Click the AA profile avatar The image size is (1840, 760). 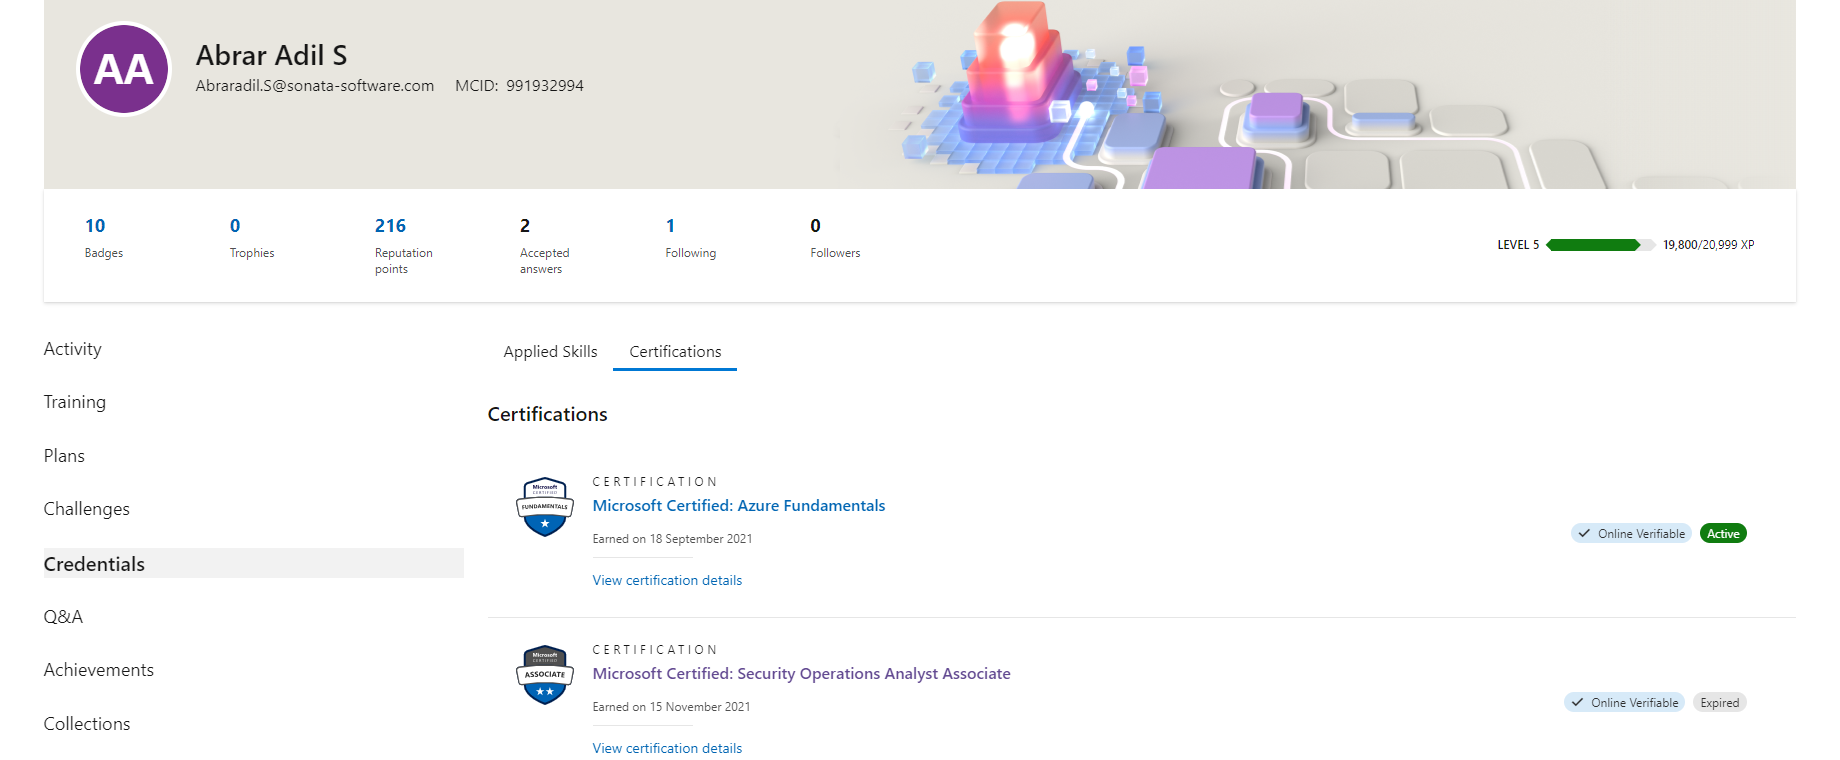[x=124, y=69]
